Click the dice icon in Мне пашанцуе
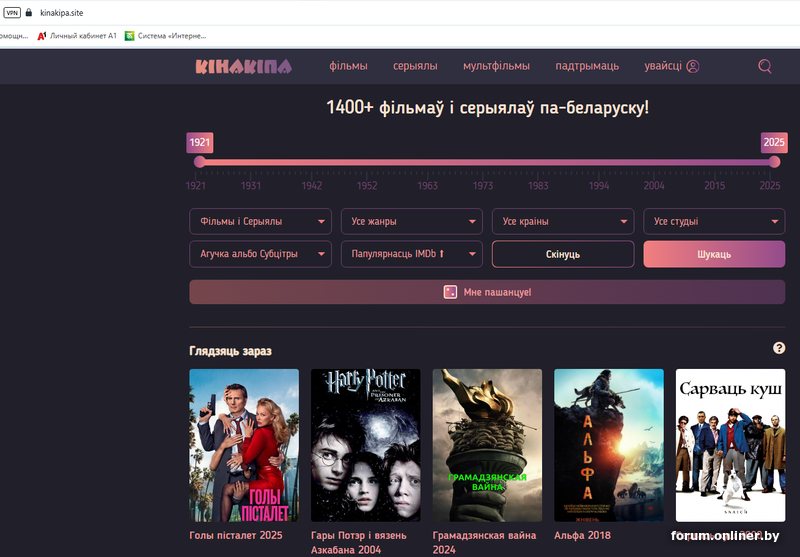 pos(450,292)
